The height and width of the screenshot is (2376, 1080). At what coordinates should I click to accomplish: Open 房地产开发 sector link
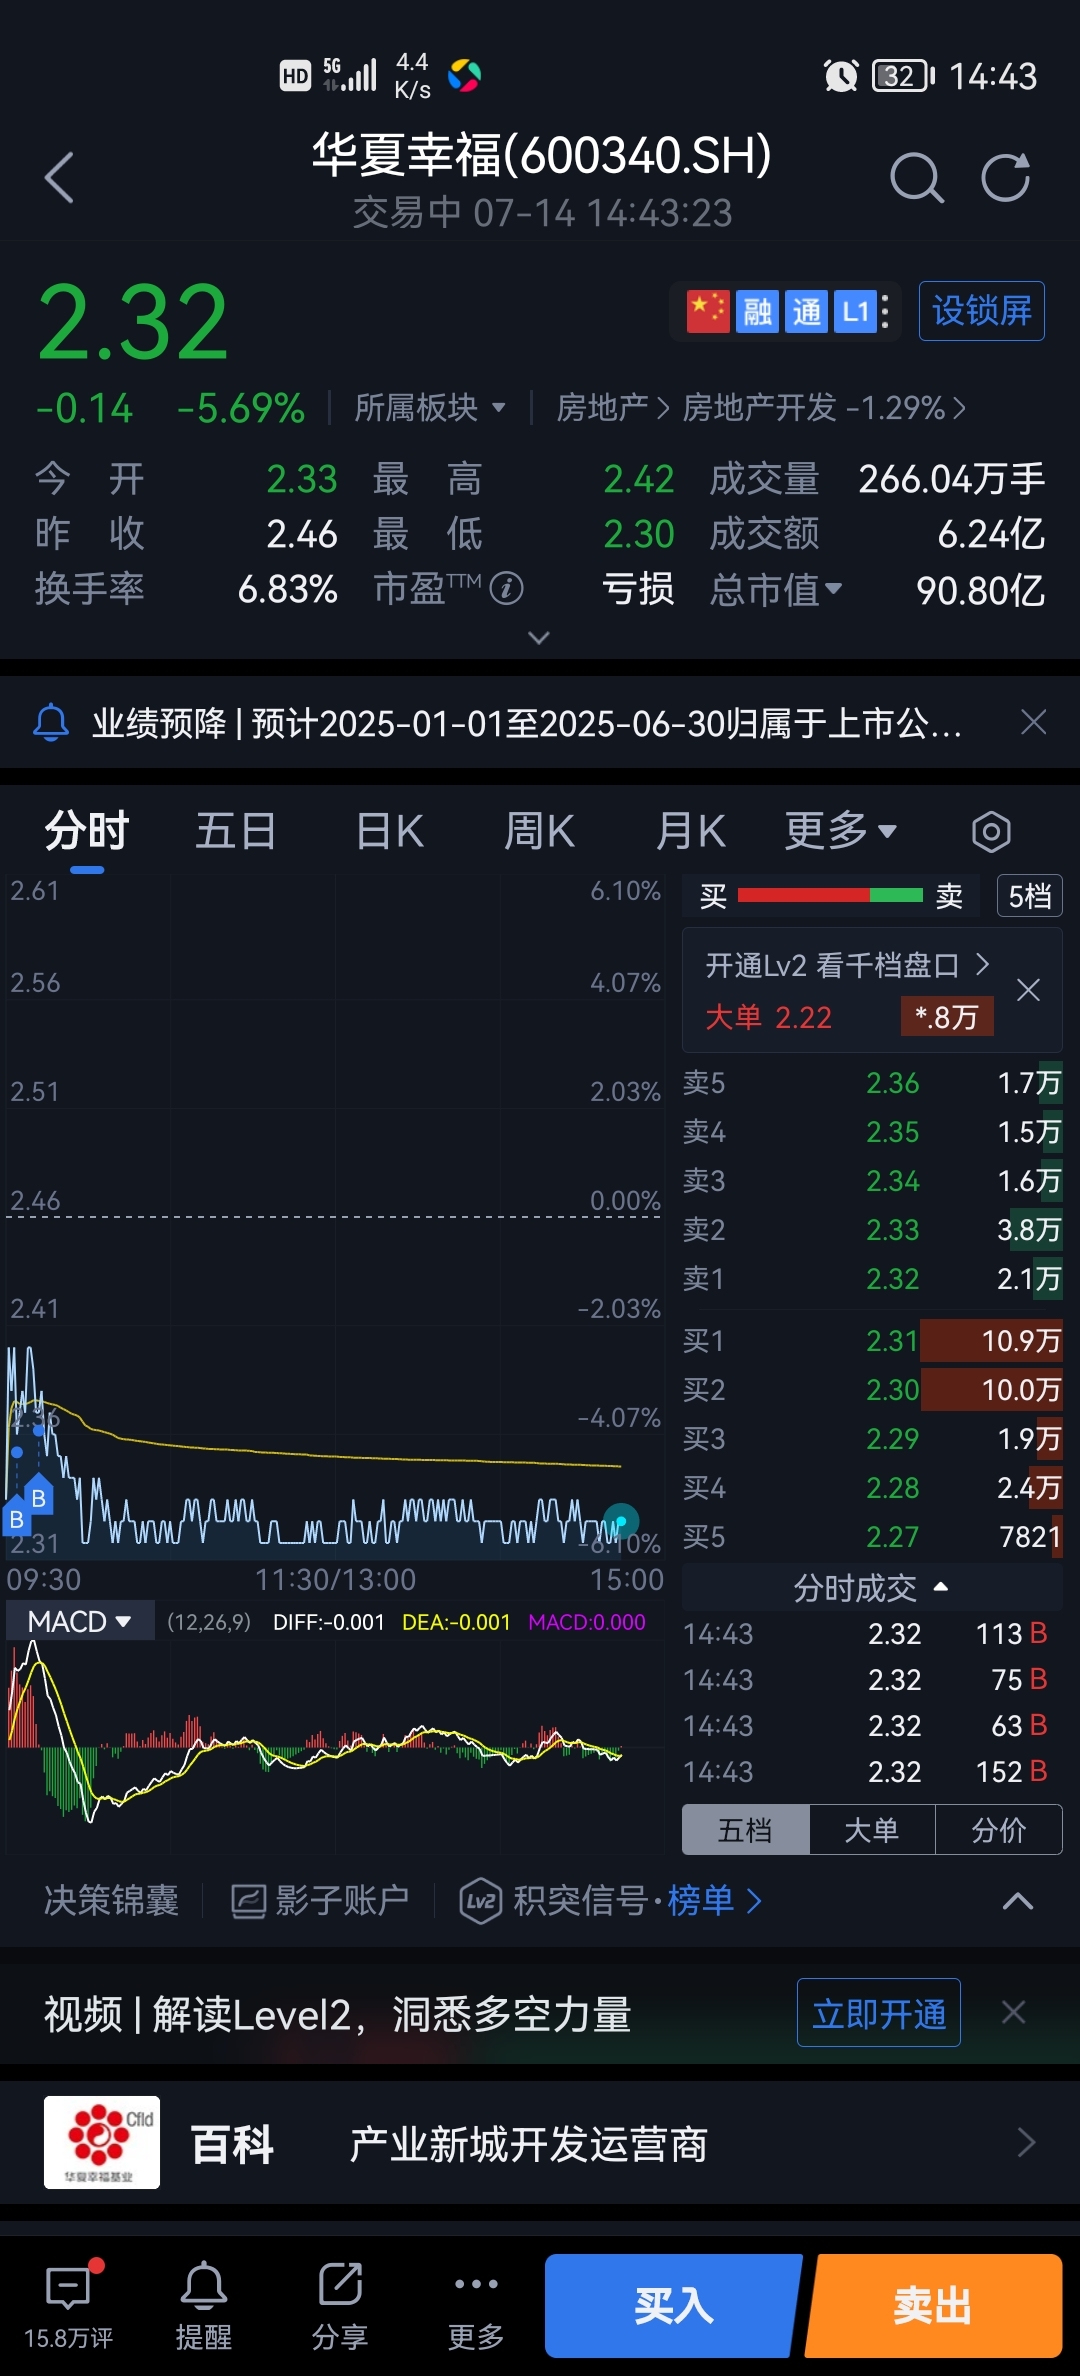824,408
